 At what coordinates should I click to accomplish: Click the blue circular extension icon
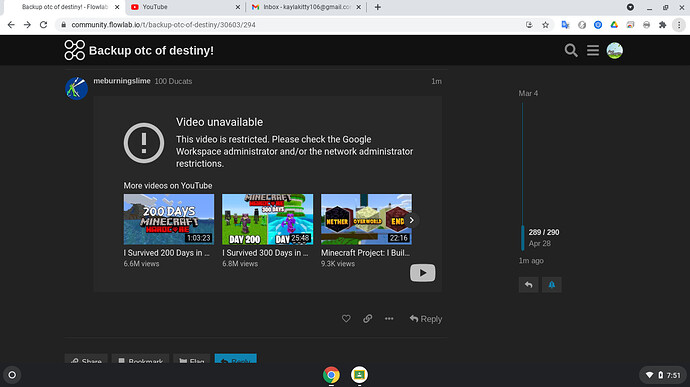coord(598,25)
